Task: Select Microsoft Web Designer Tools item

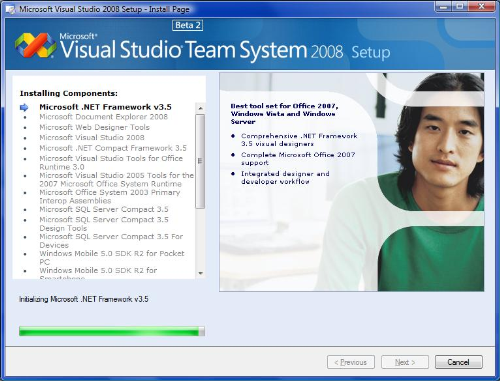Action: point(94,127)
